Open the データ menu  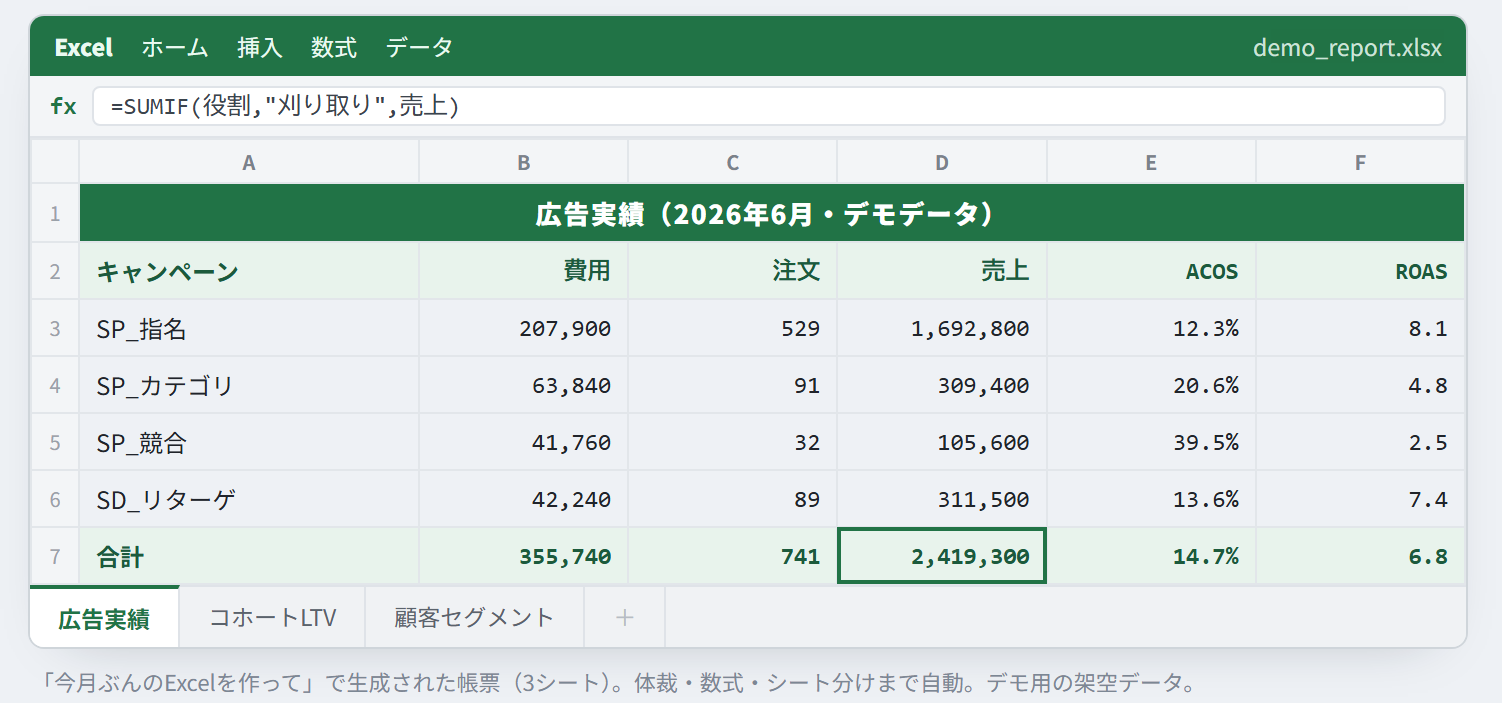[x=420, y=47]
